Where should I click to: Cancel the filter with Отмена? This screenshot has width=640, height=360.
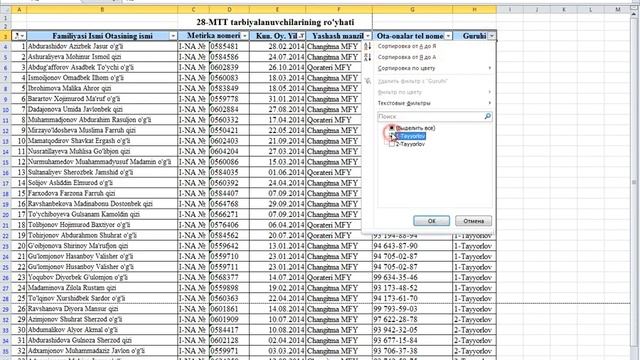point(473,221)
